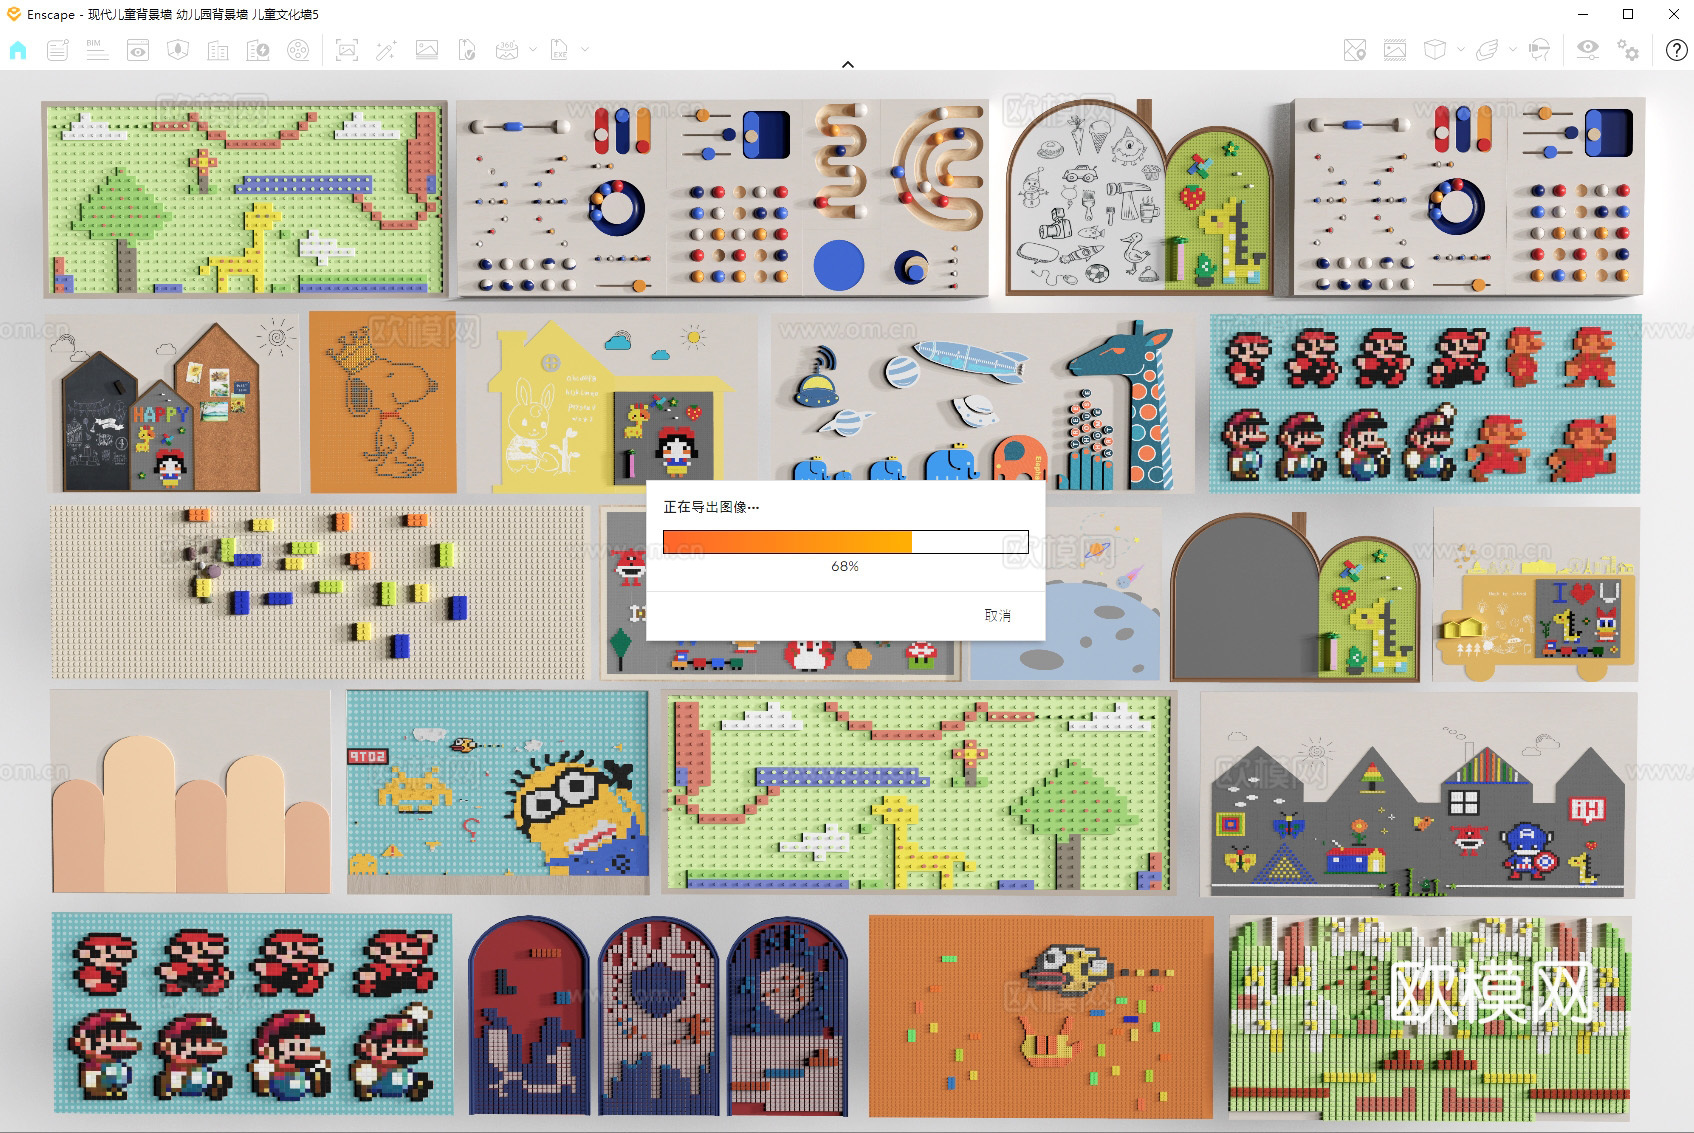1694x1133 pixels.
Task: Click the Enscape logo in title bar
Action: 13,14
